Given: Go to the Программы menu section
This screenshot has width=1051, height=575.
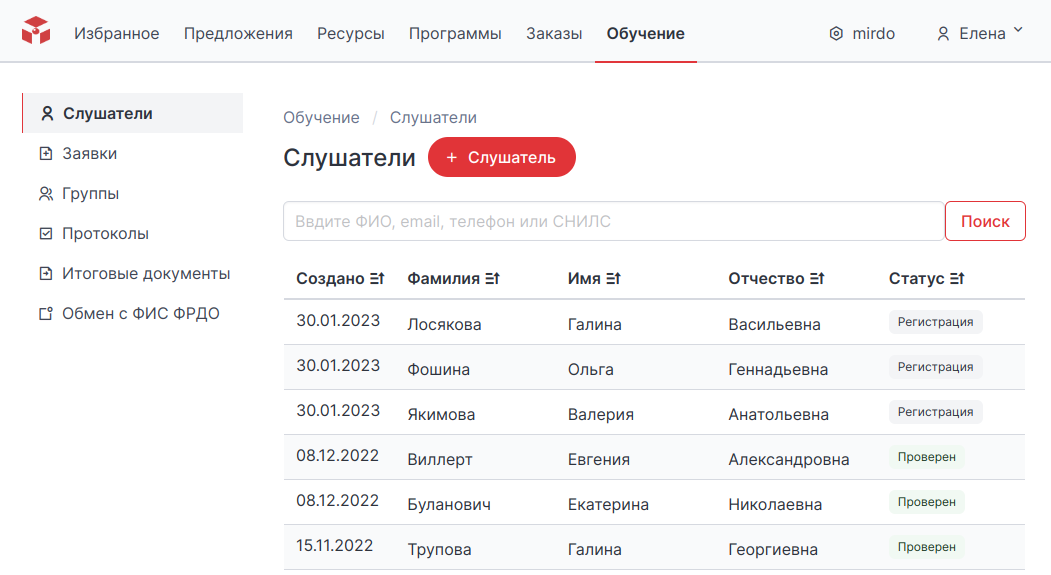Looking at the screenshot, I should (x=455, y=33).
